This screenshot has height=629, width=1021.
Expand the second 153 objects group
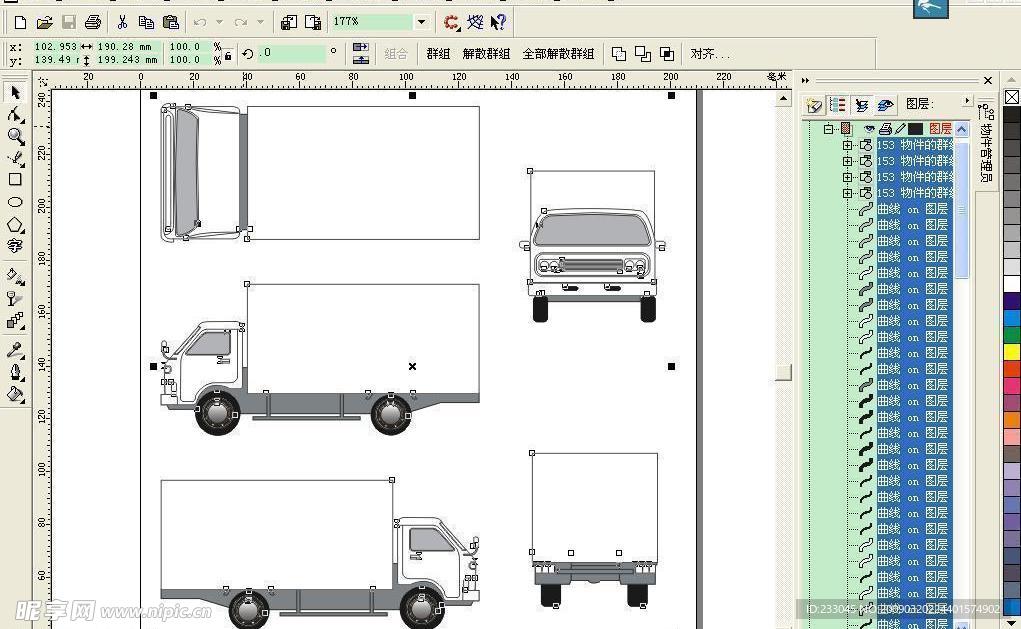847,161
